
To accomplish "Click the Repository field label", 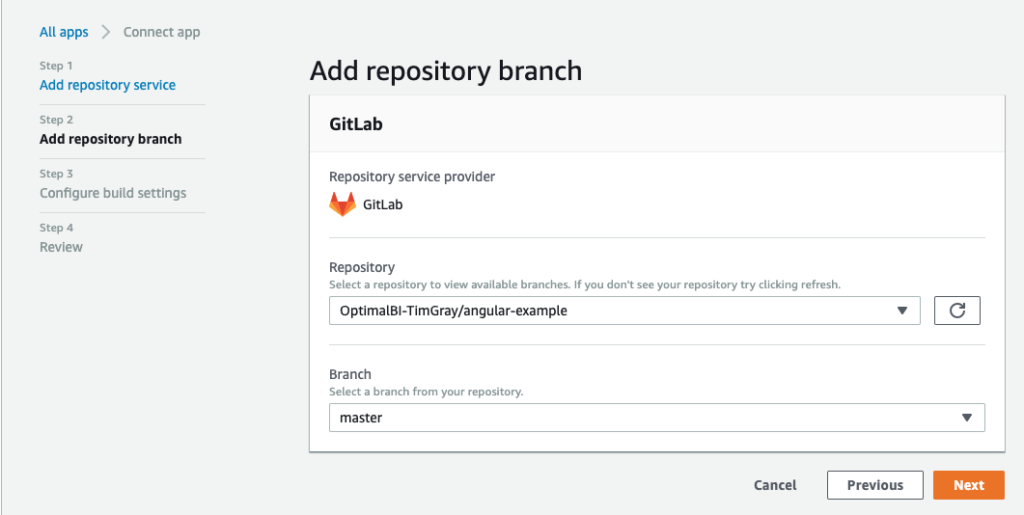I will [x=362, y=267].
